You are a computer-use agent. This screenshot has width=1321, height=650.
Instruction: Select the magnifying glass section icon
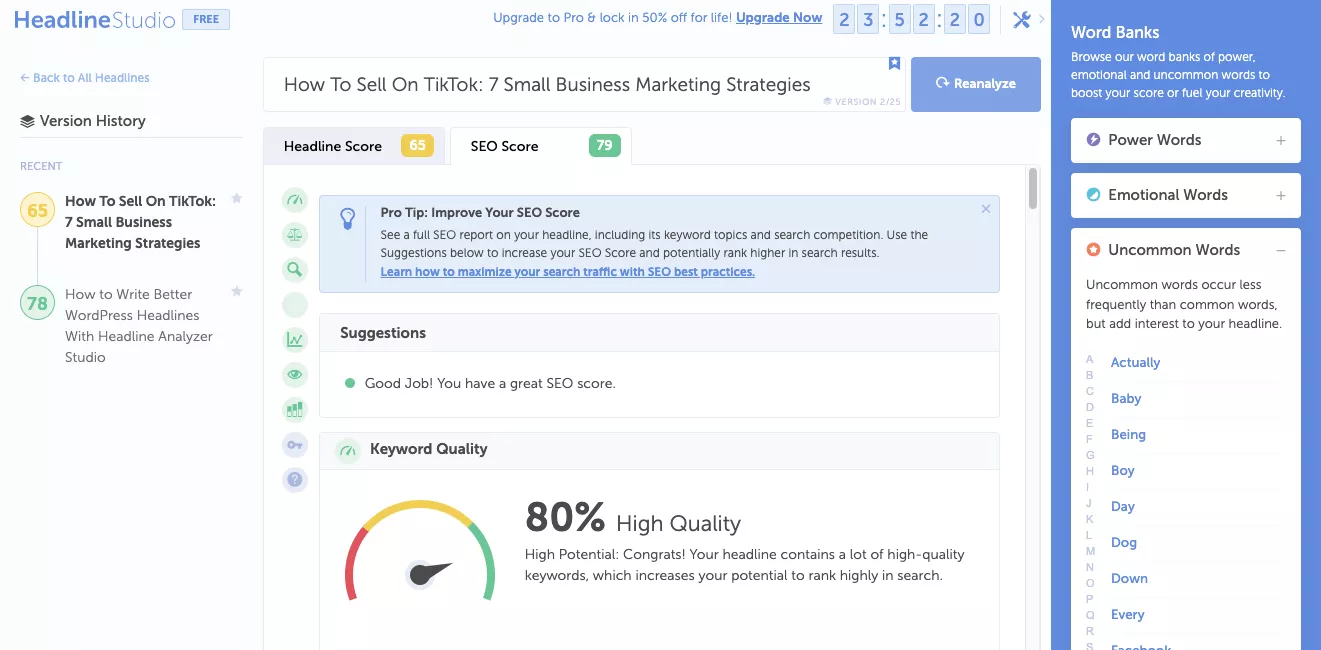294,269
